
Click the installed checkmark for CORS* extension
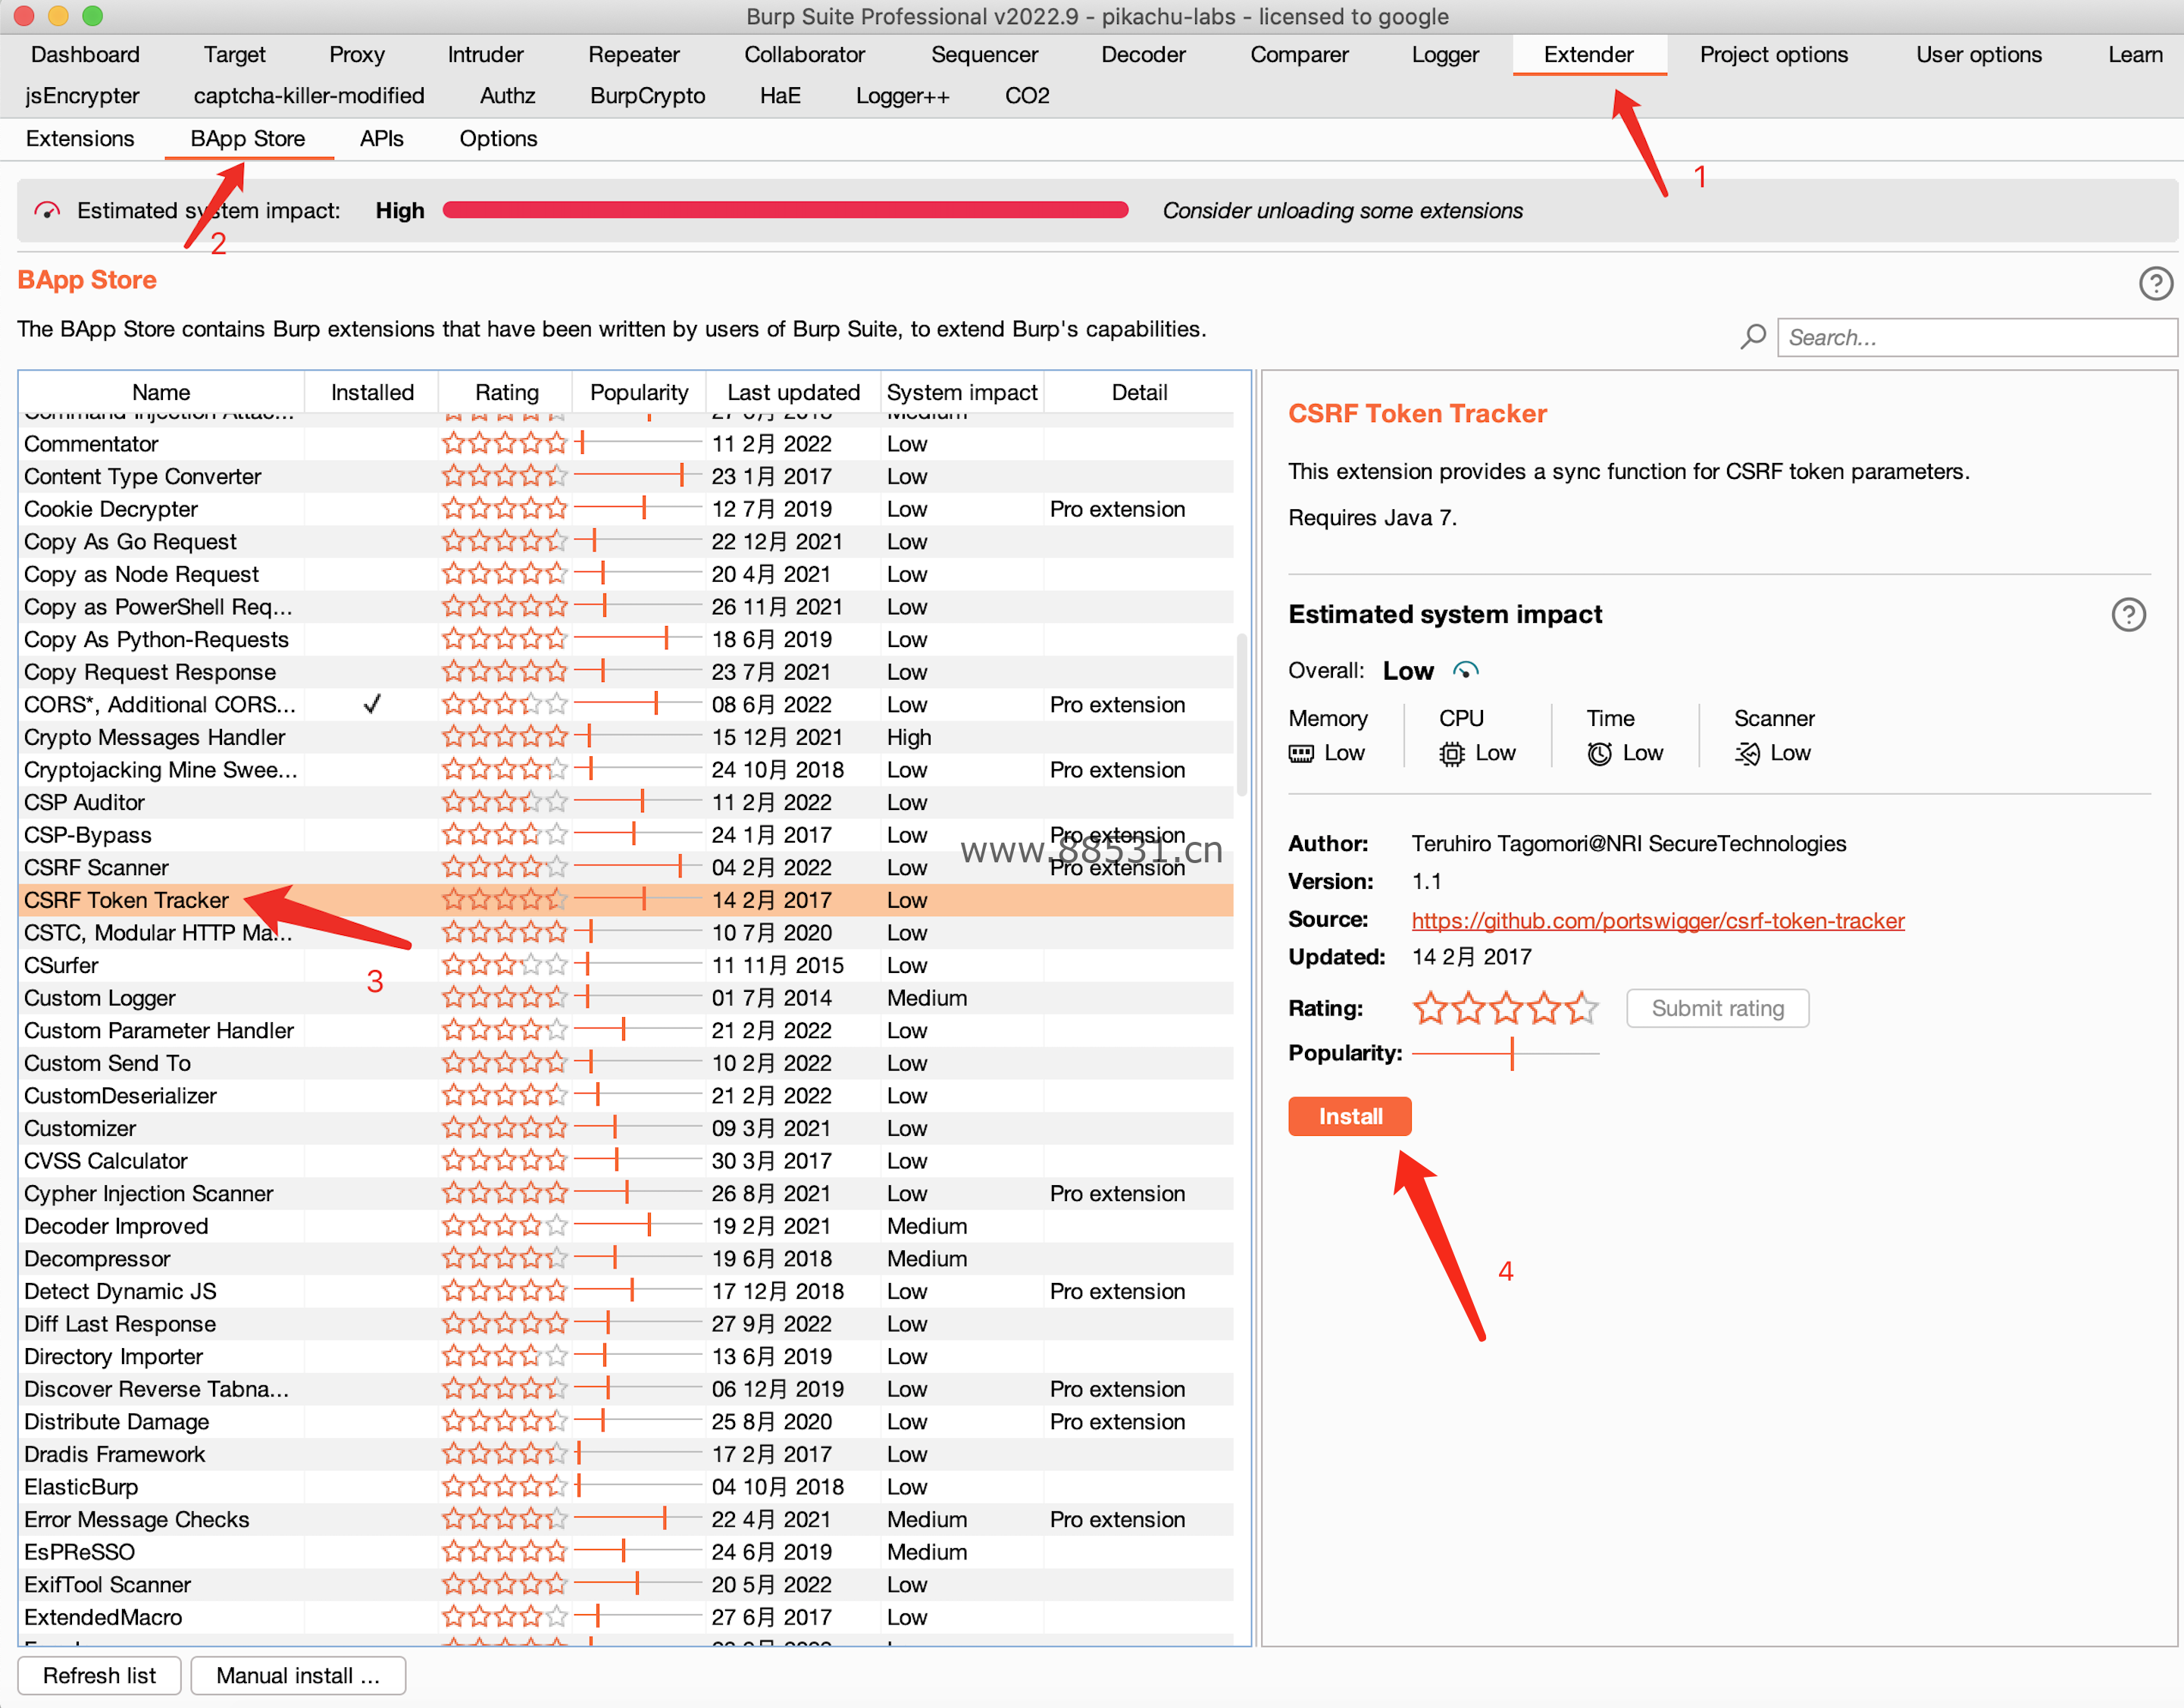click(372, 704)
